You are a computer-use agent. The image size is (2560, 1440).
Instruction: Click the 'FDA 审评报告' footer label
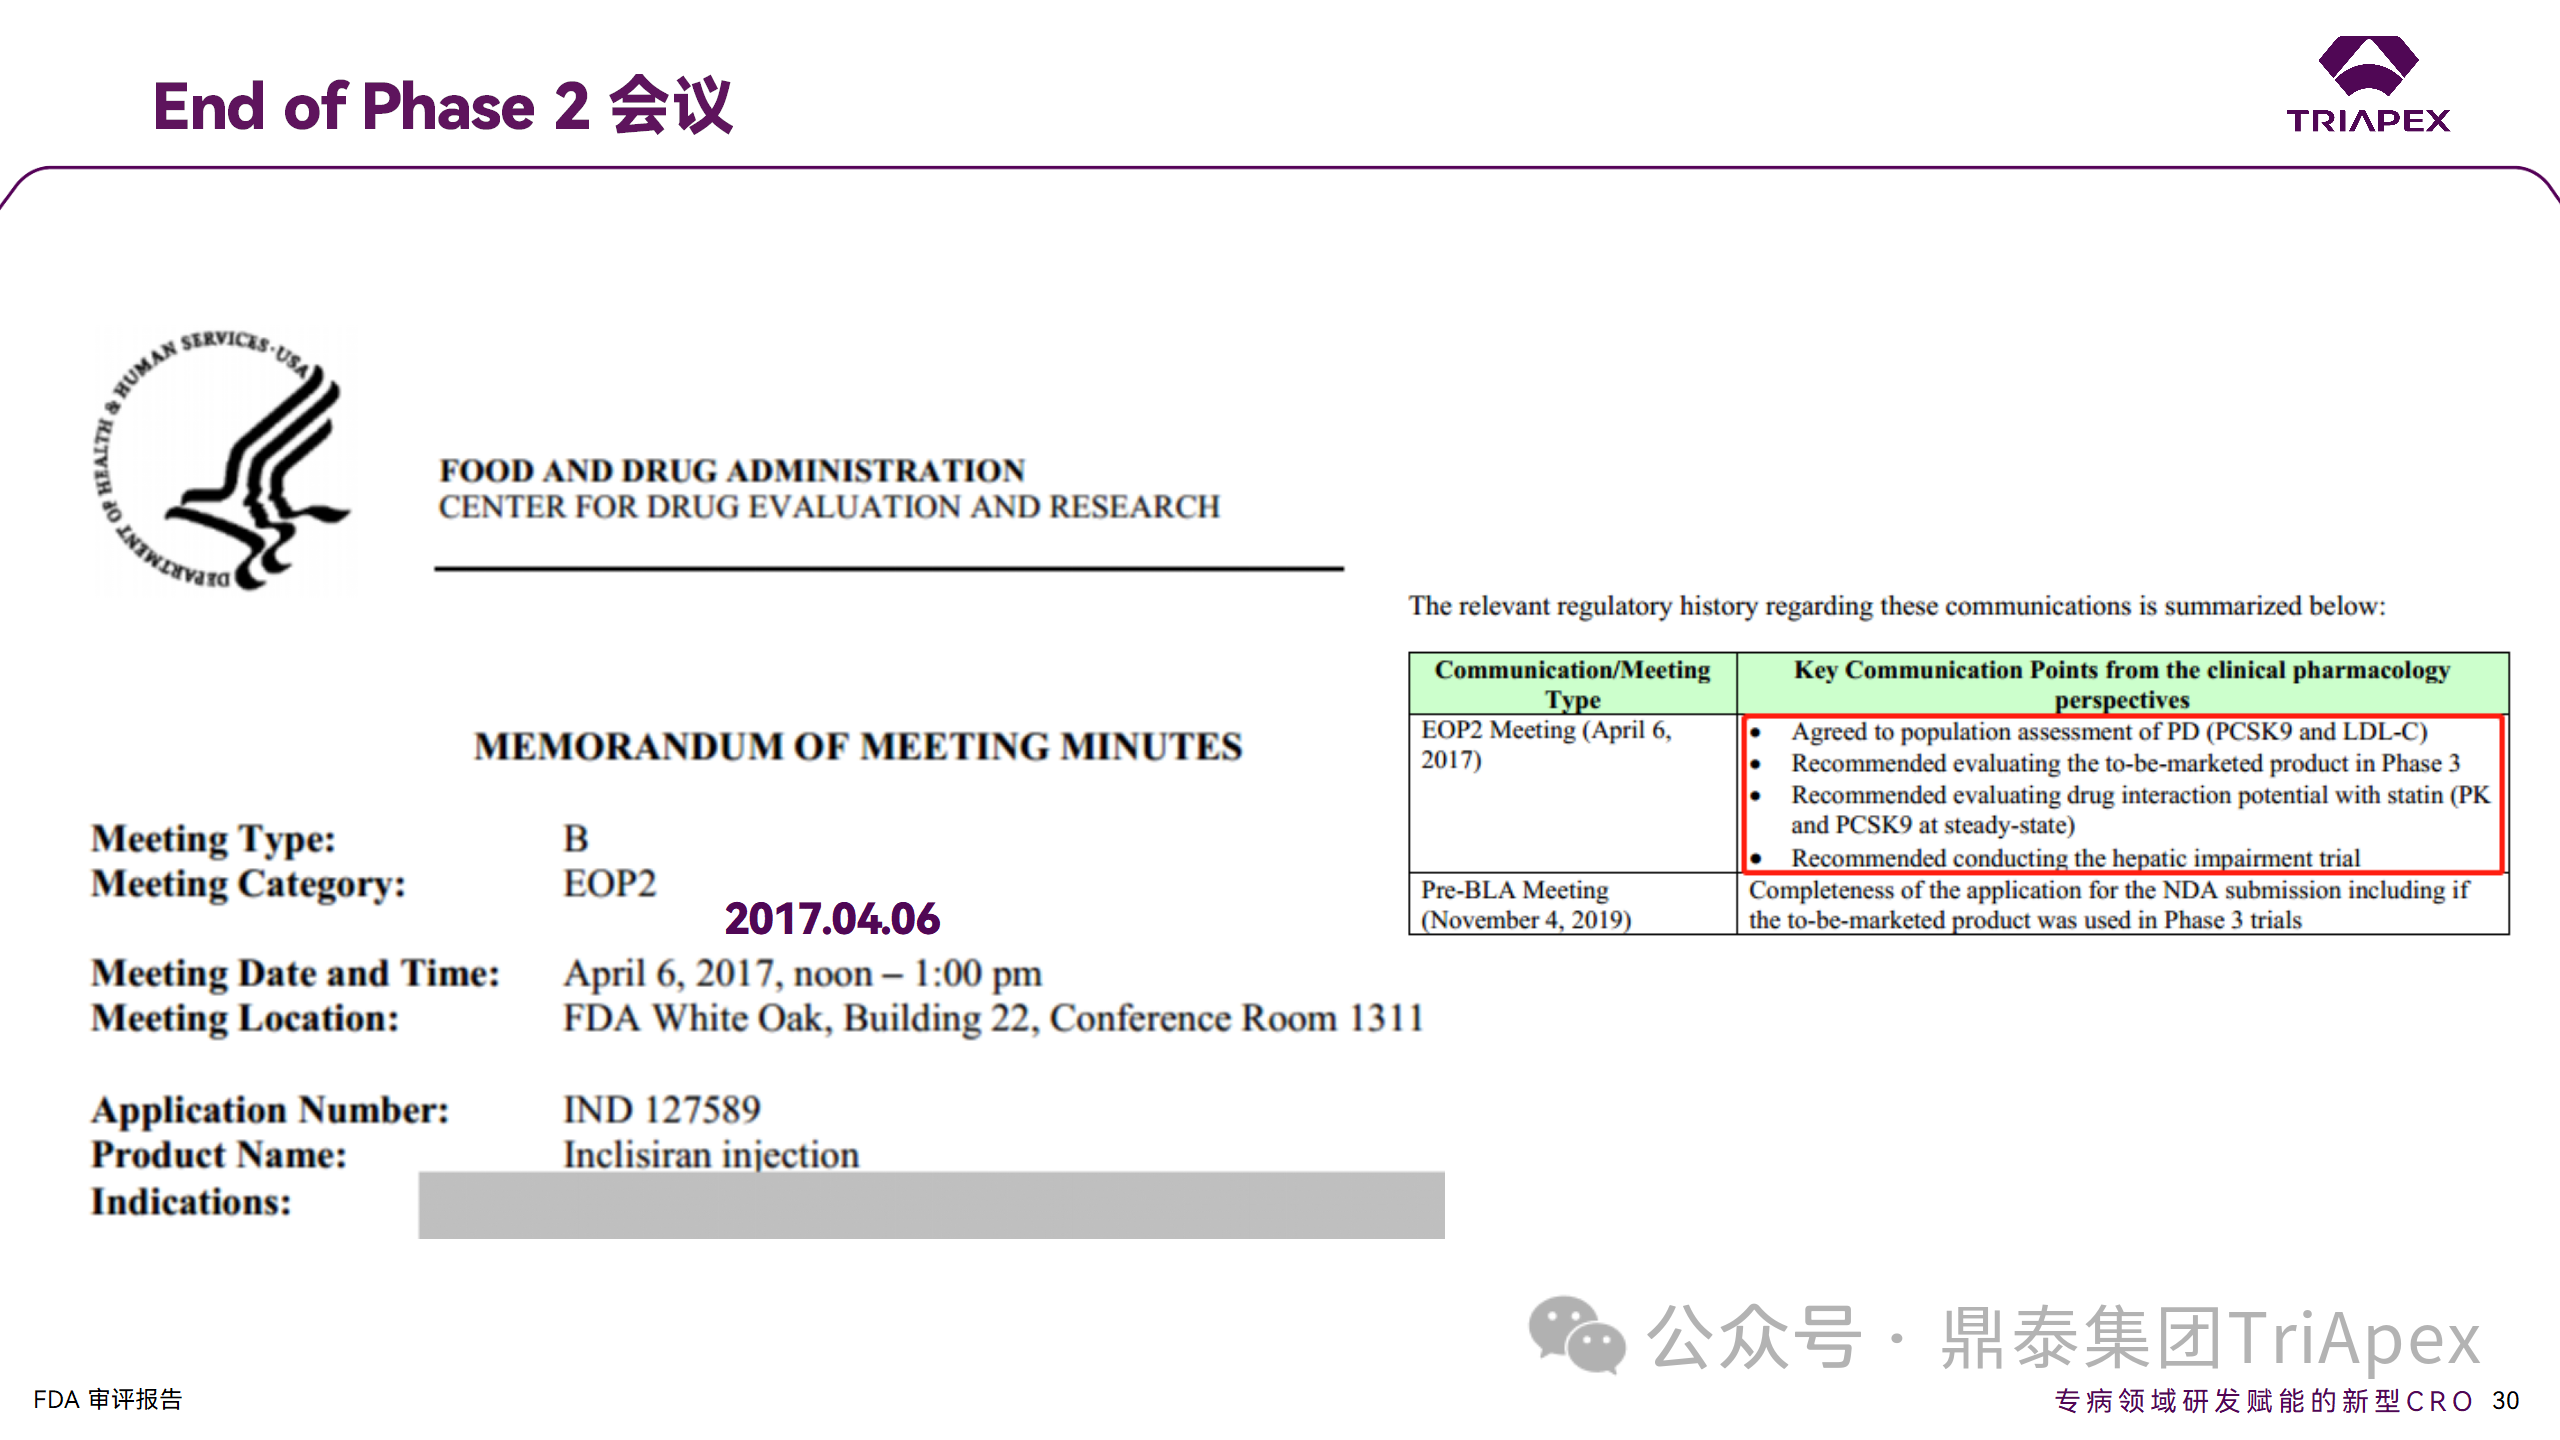tap(108, 1399)
